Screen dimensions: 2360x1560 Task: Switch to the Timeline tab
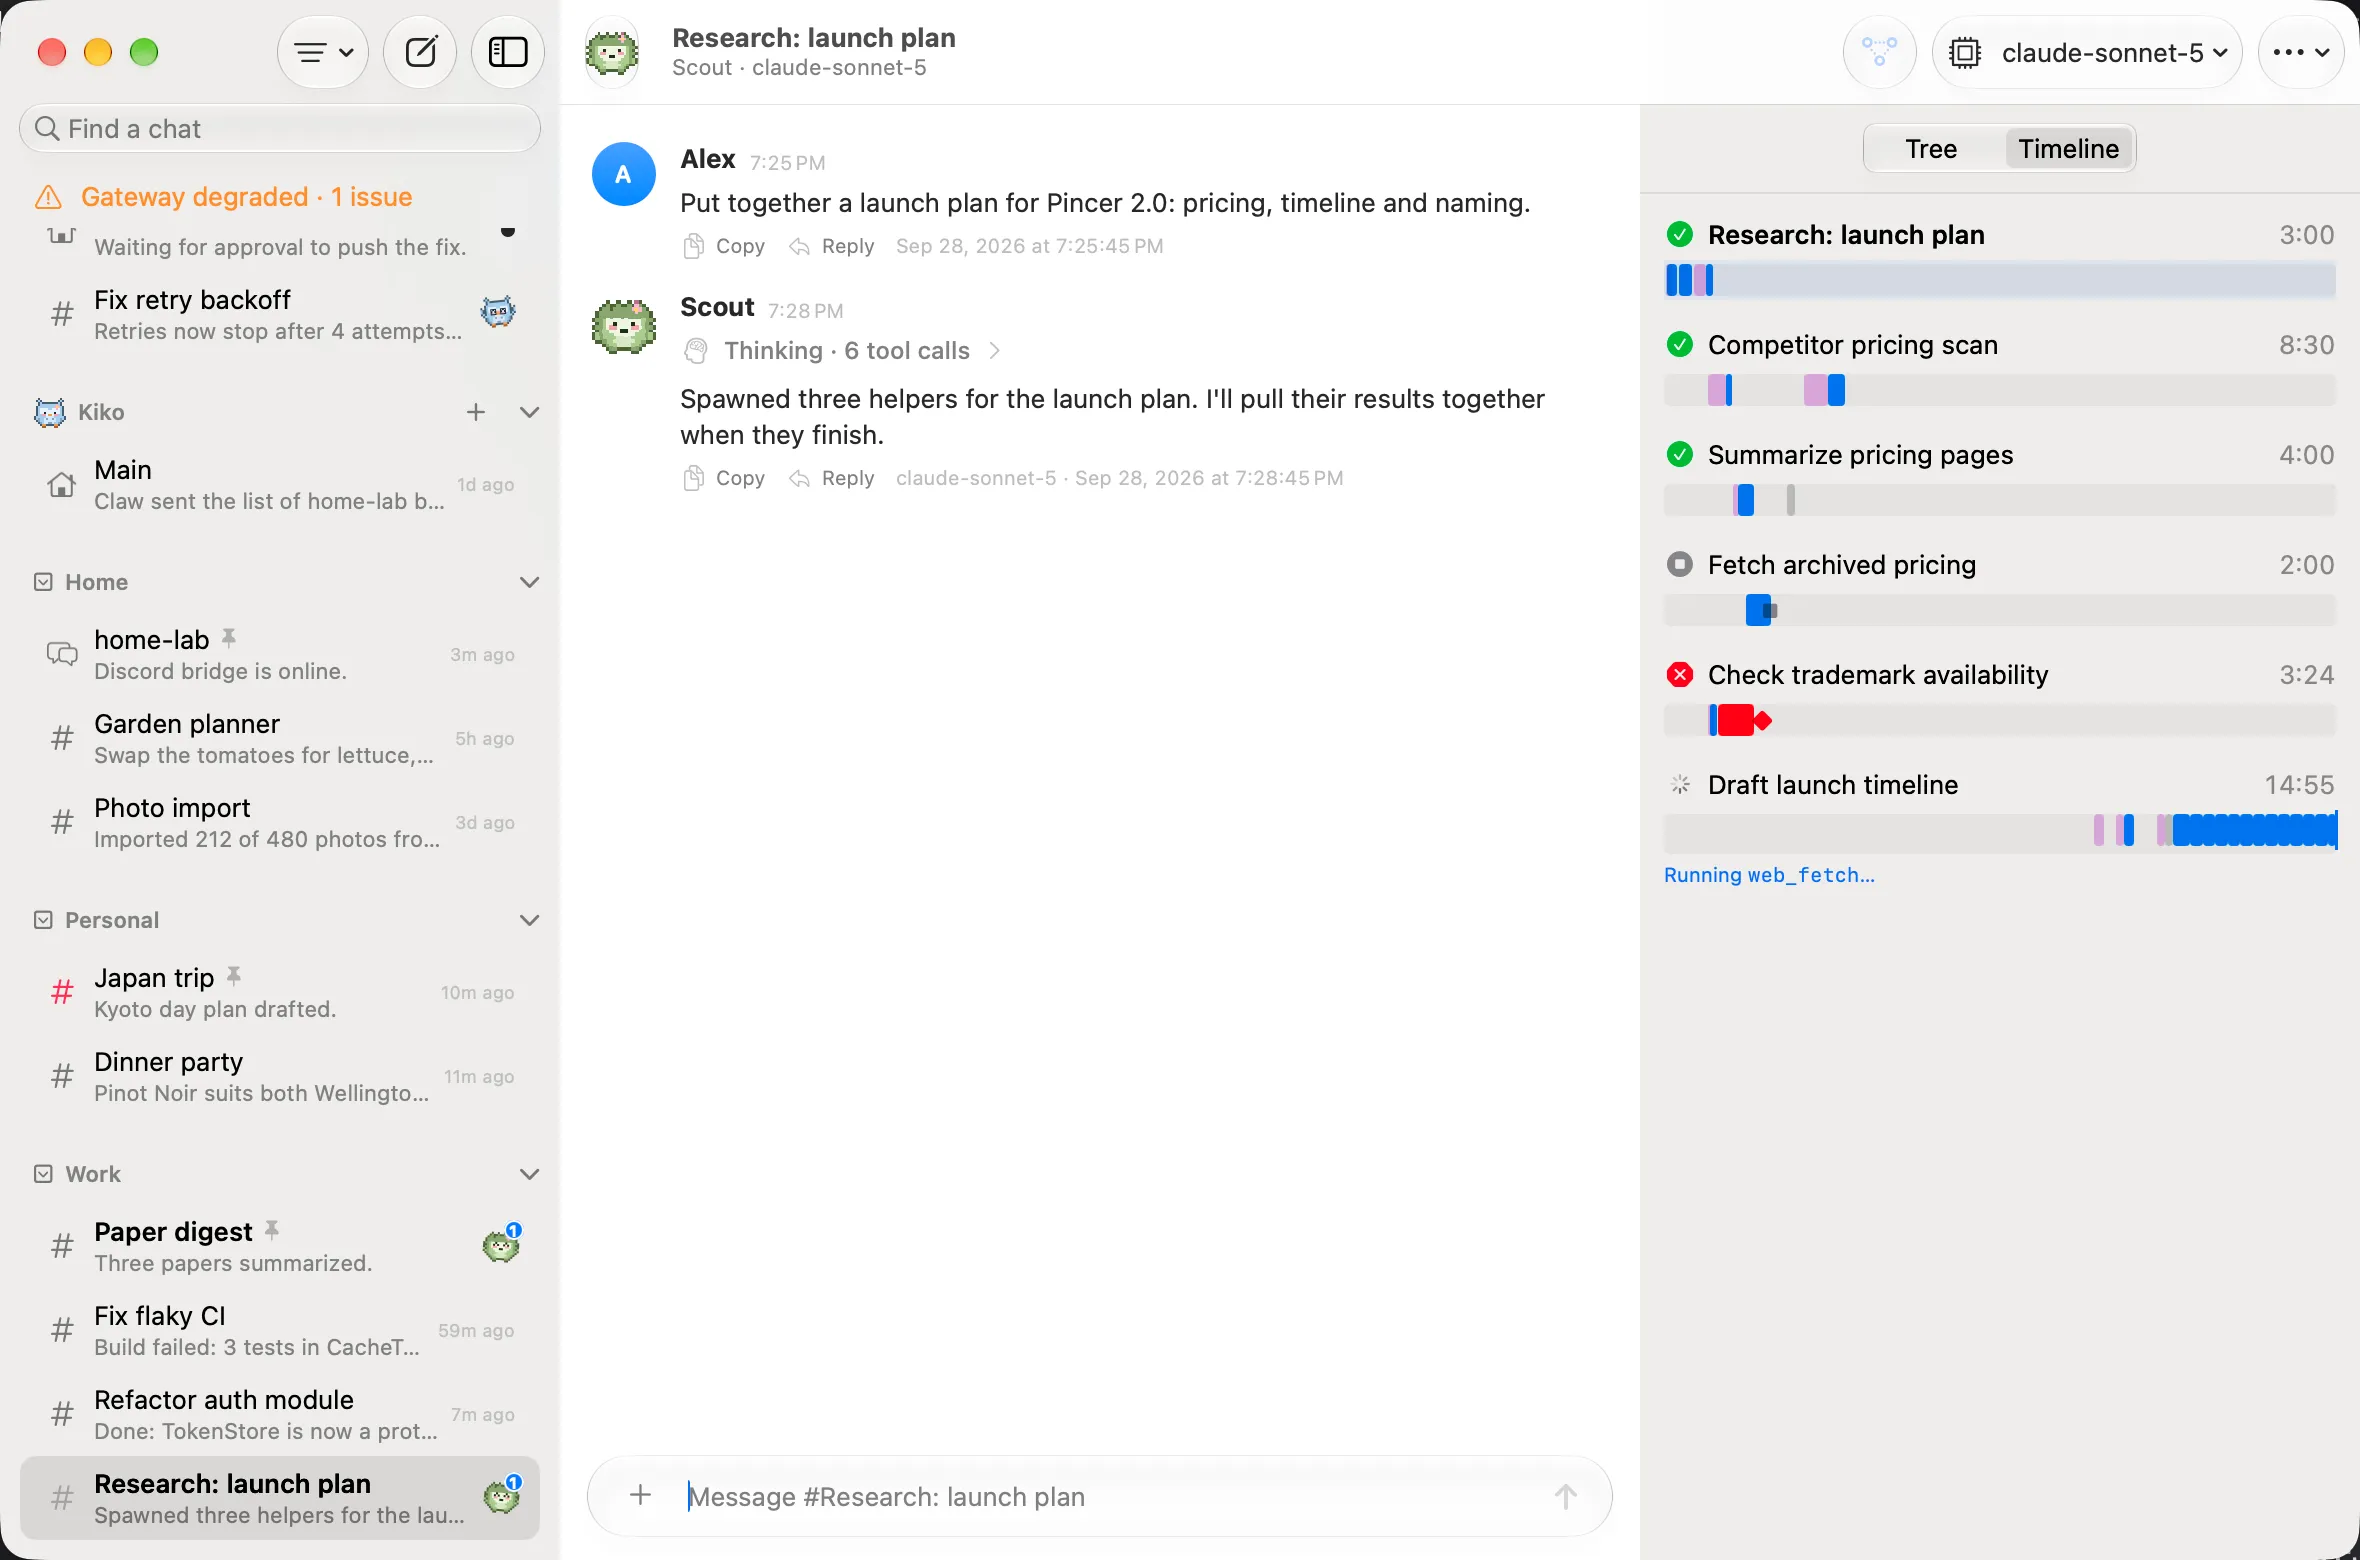coord(2068,149)
